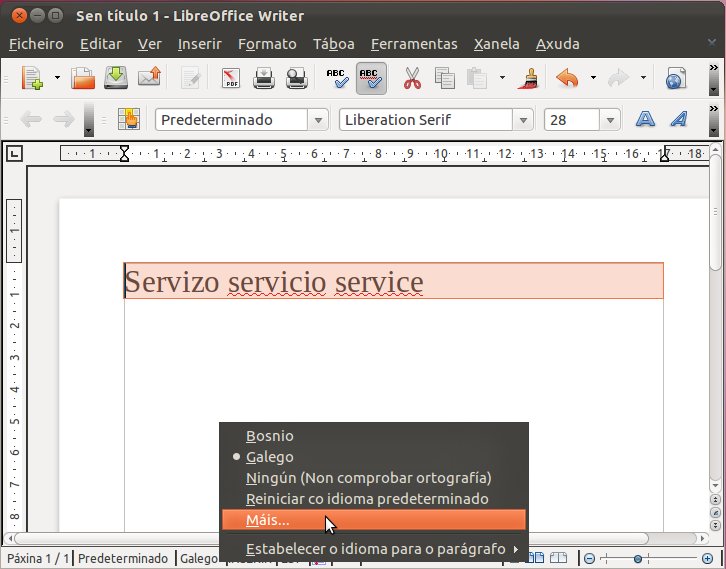Cut the selection with the scissors icon
Image resolution: width=726 pixels, height=569 pixels.
coord(412,78)
